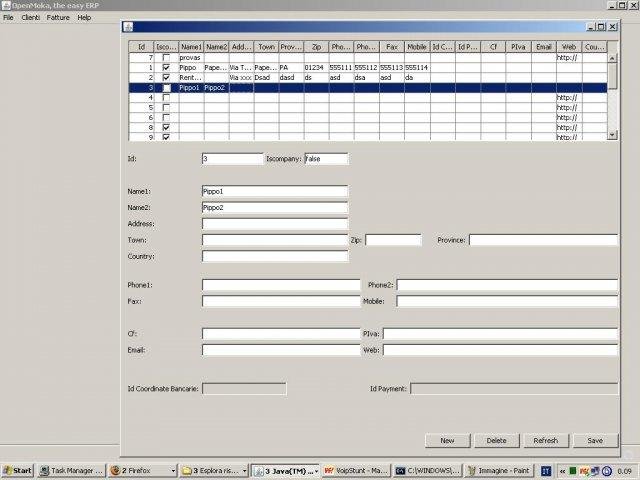Open the VoipStunt taskbar item
Viewport: 640px width, 480px height.
click(x=356, y=471)
